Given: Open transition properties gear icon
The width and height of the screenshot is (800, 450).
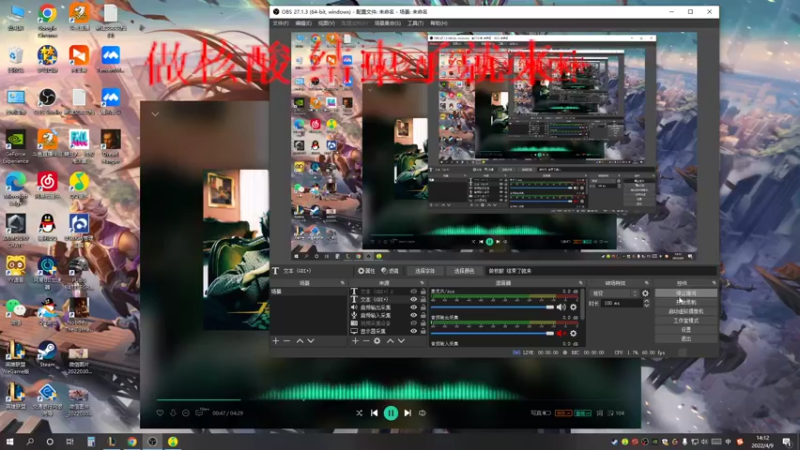Looking at the screenshot, I should coord(645,293).
